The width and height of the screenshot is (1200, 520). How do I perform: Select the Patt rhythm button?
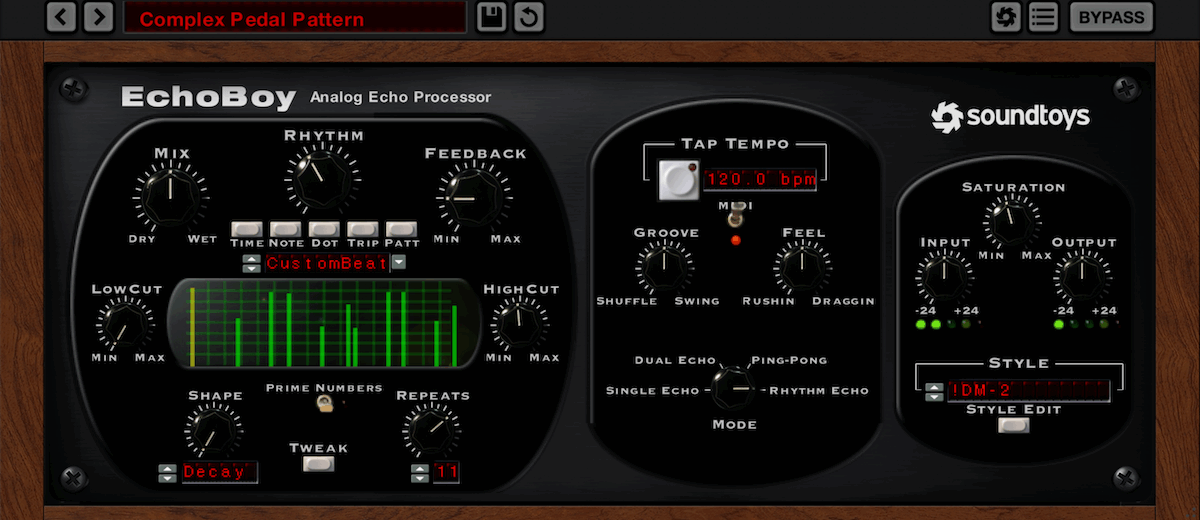400,229
